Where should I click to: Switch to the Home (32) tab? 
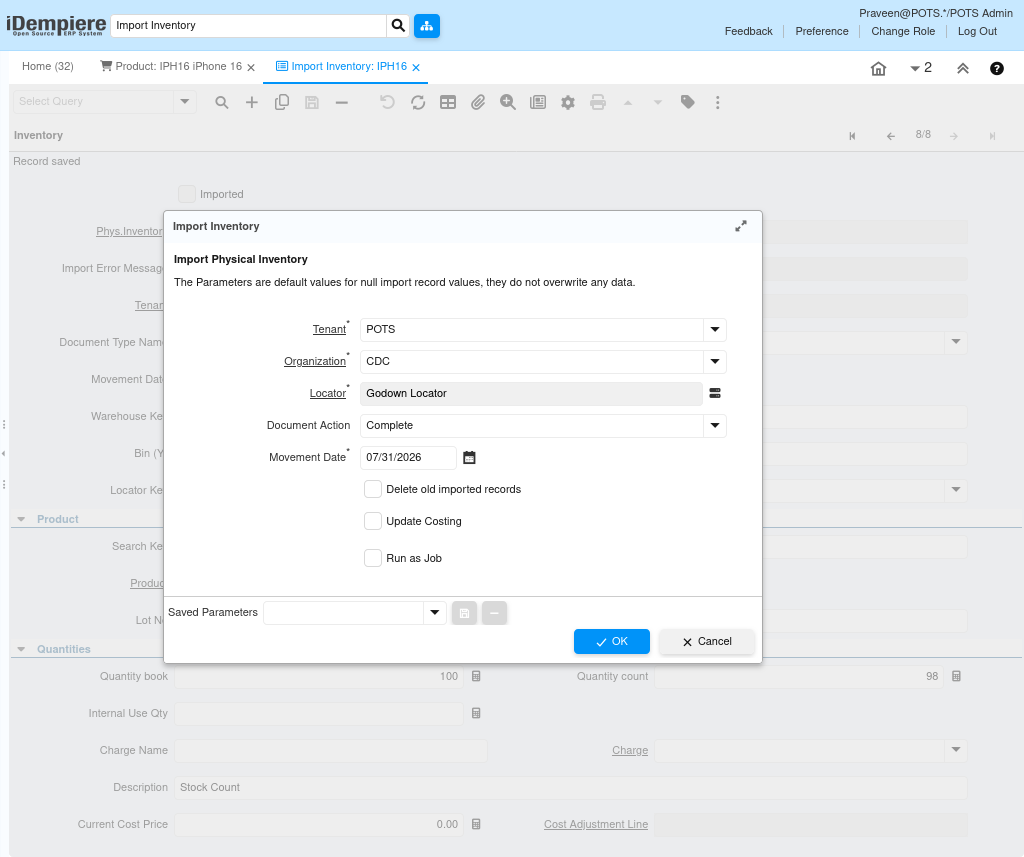[x=48, y=67]
